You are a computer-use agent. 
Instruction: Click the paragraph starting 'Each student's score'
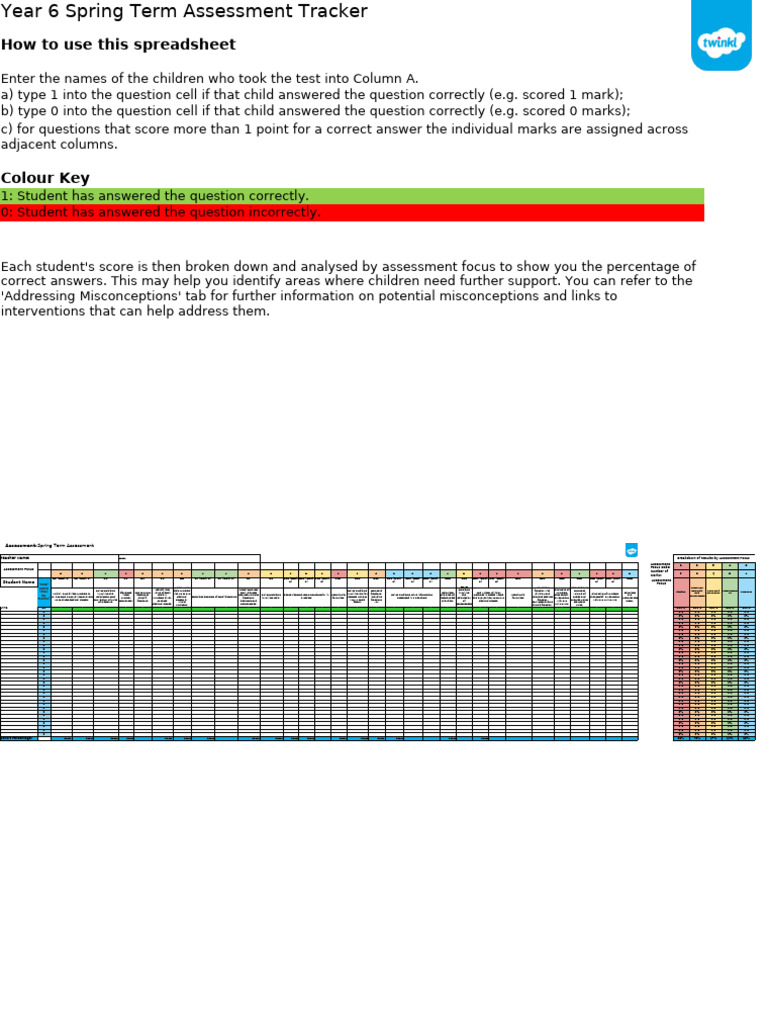349,289
